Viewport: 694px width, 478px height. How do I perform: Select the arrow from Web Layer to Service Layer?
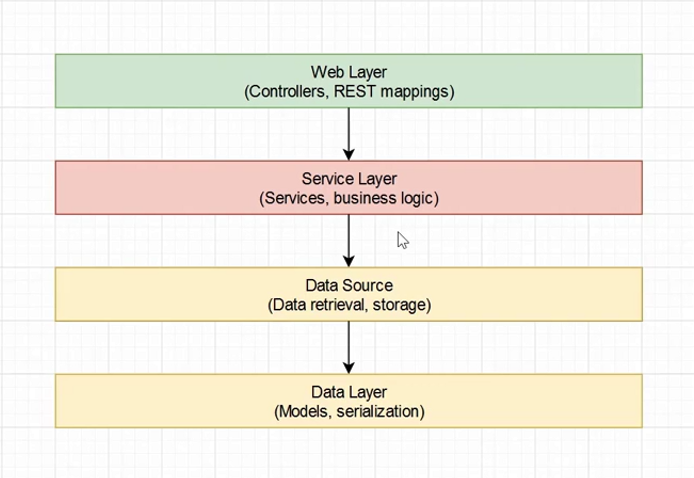[x=349, y=128]
